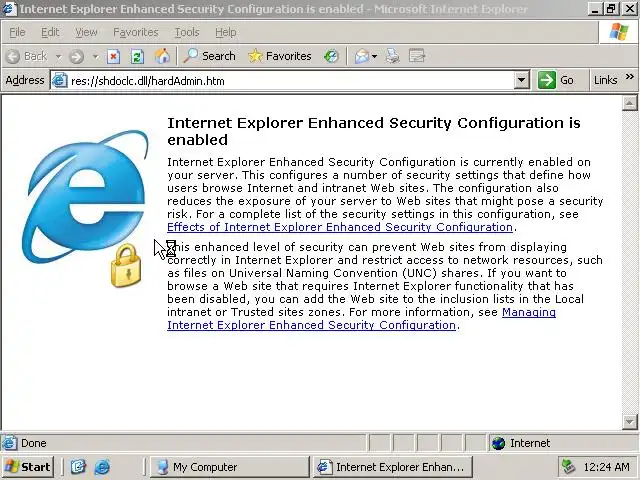This screenshot has width=640, height=480.
Task: Restore down the Internet Explorer window
Action: point(611,9)
